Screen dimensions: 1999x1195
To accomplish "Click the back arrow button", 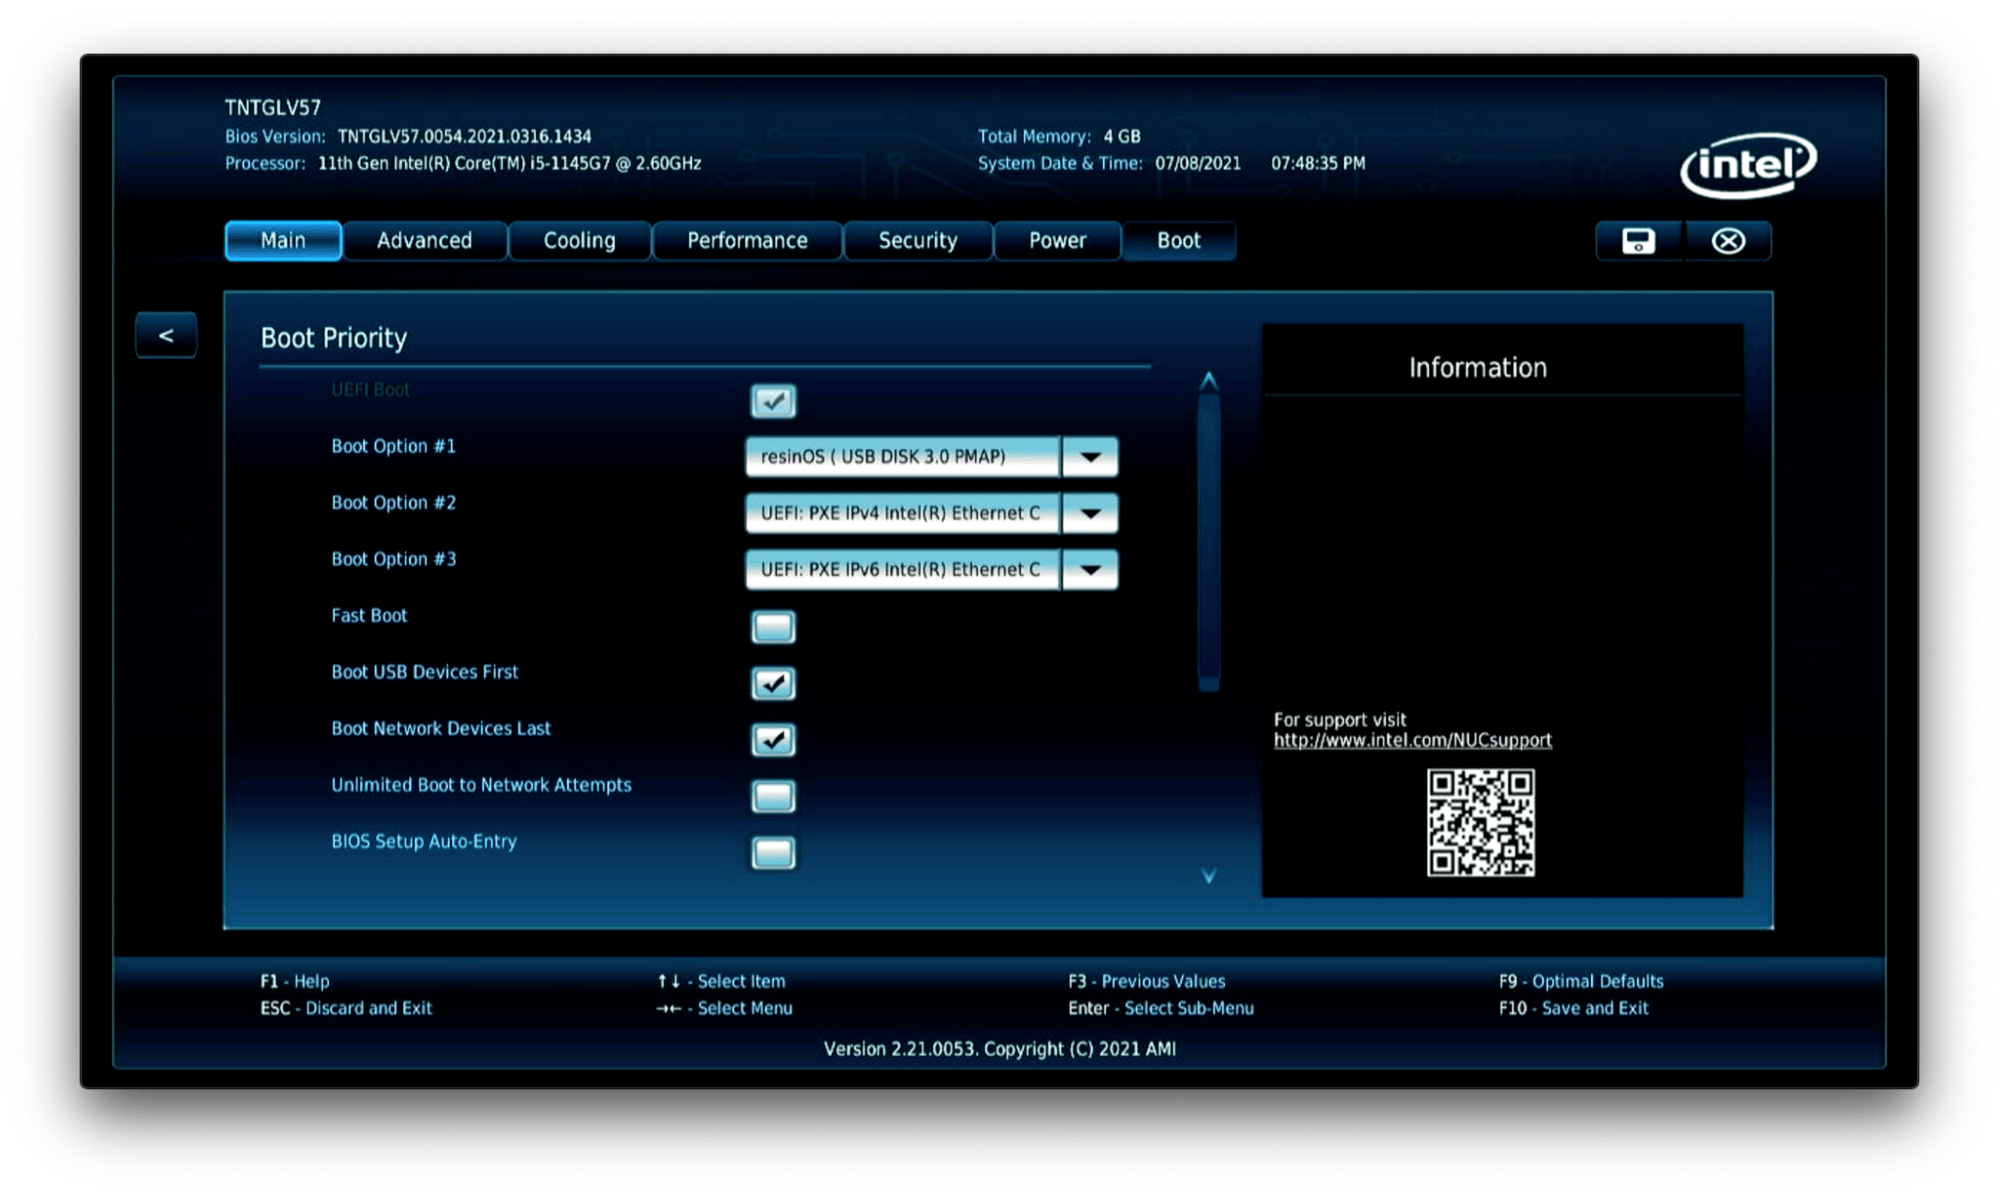I will tap(166, 336).
